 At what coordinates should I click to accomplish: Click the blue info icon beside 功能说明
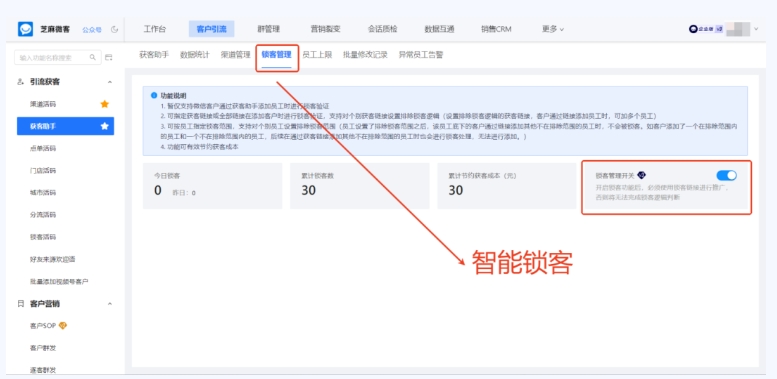[154, 95]
